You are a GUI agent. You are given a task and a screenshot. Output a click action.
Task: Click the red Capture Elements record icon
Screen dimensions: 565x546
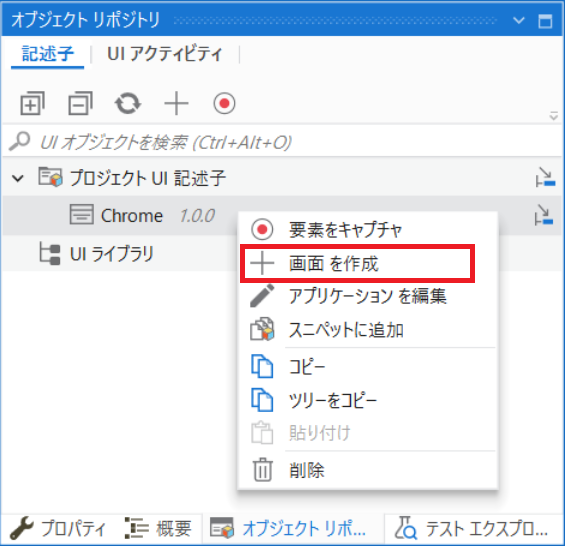[224, 103]
